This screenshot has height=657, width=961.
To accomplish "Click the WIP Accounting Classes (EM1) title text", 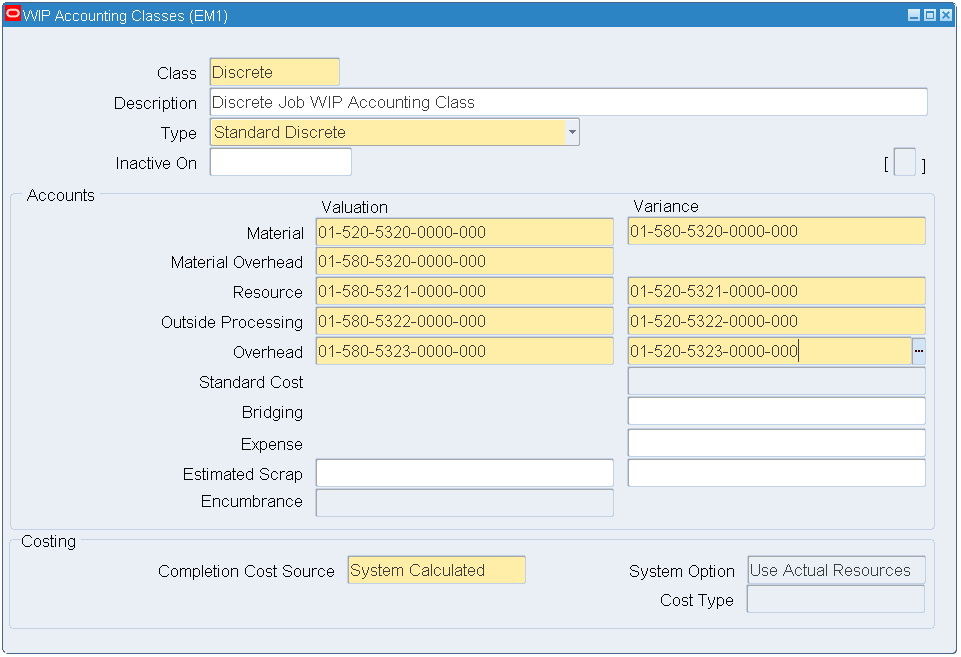I will (x=125, y=15).
